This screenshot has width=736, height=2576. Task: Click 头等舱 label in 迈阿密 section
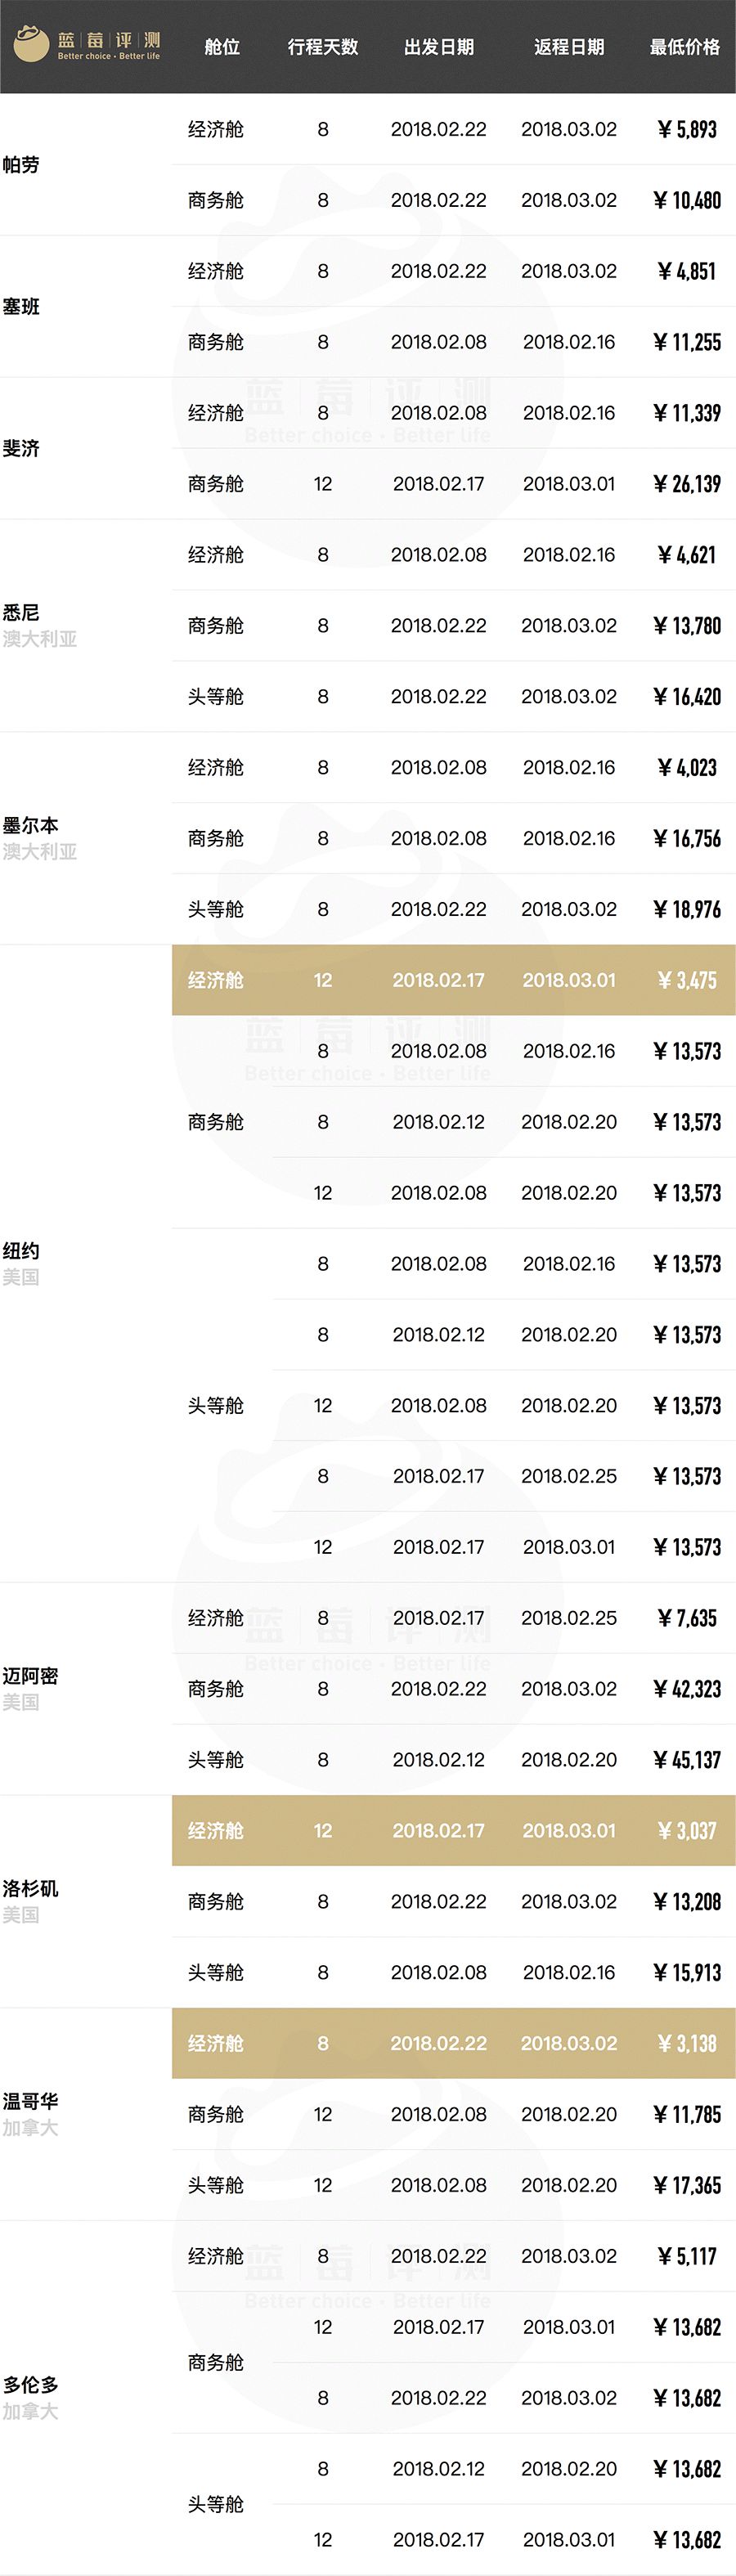coord(216,1760)
